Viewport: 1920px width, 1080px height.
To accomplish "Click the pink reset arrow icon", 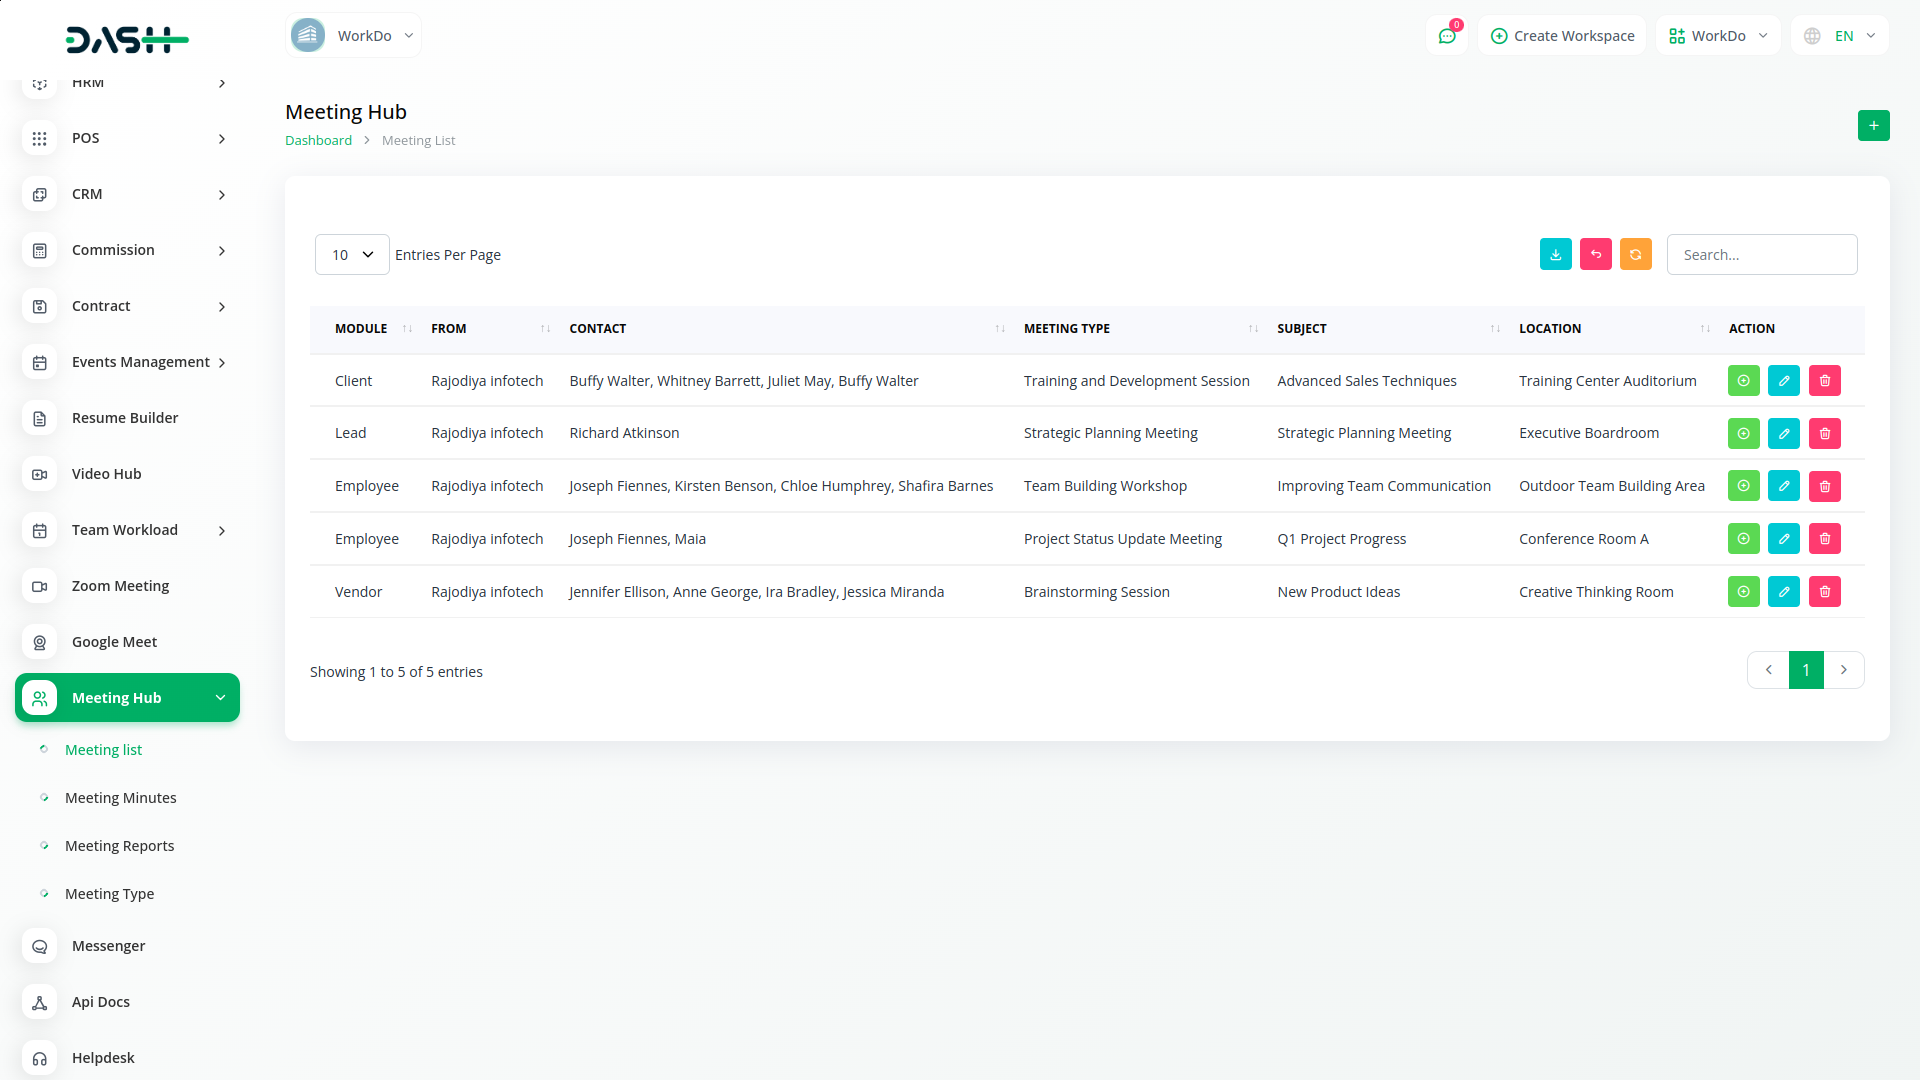I will [x=1595, y=255].
